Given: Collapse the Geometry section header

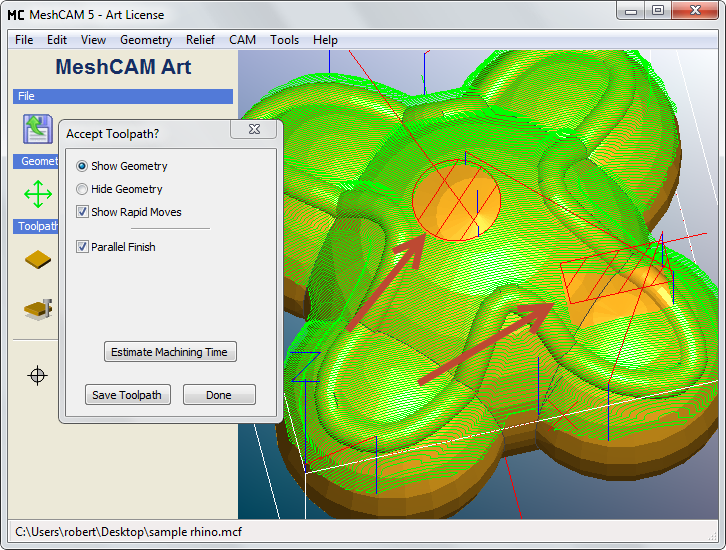Looking at the screenshot, I should [36, 161].
